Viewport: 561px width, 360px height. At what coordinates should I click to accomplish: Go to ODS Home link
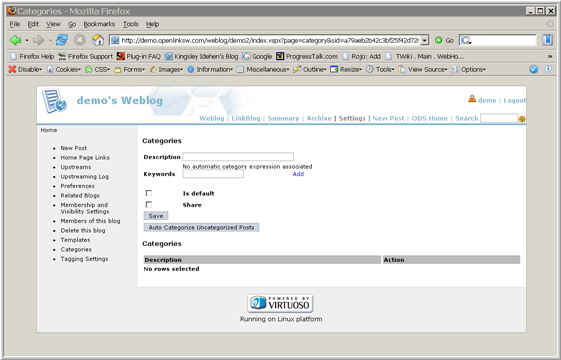(x=429, y=118)
